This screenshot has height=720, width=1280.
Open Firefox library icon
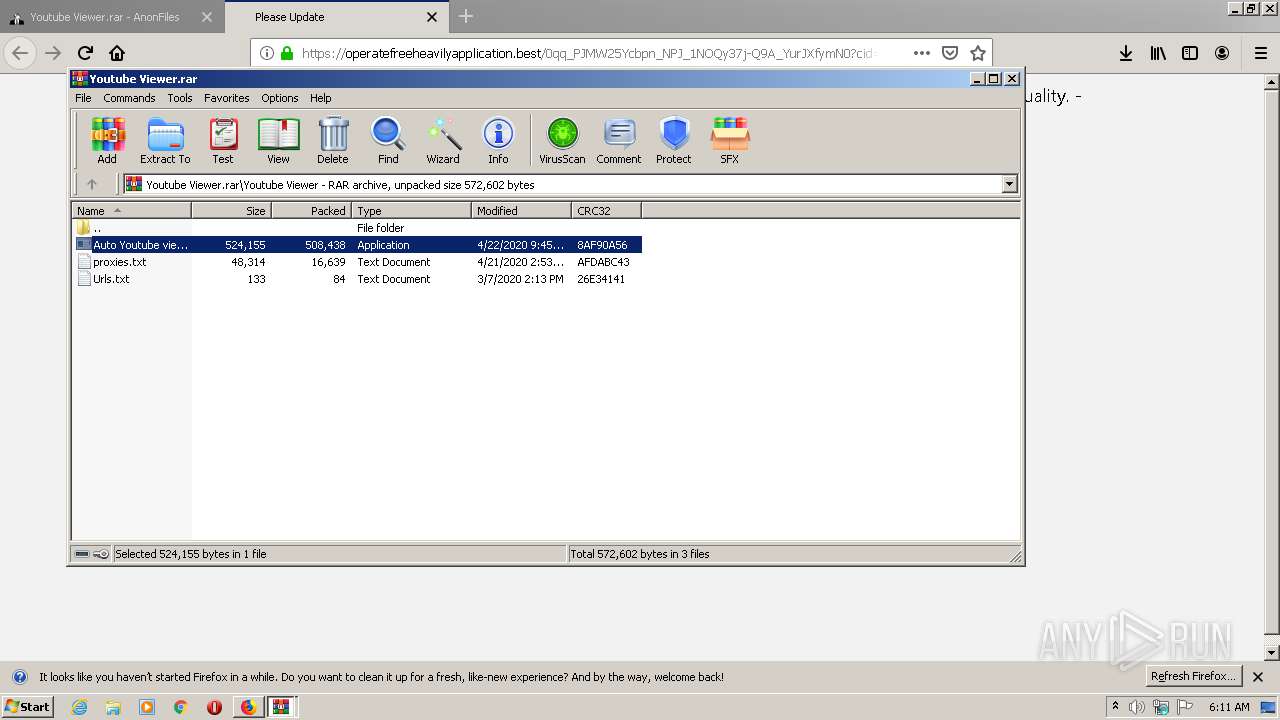(x=1158, y=53)
